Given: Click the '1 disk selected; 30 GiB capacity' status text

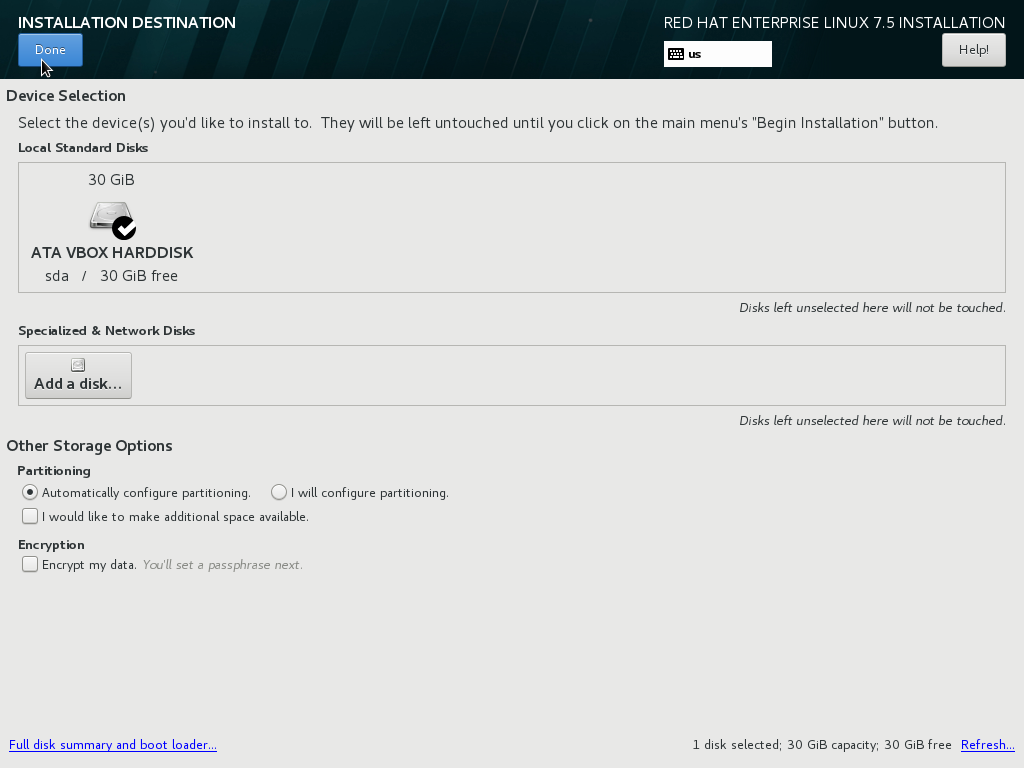Looking at the screenshot, I should coord(783,745).
